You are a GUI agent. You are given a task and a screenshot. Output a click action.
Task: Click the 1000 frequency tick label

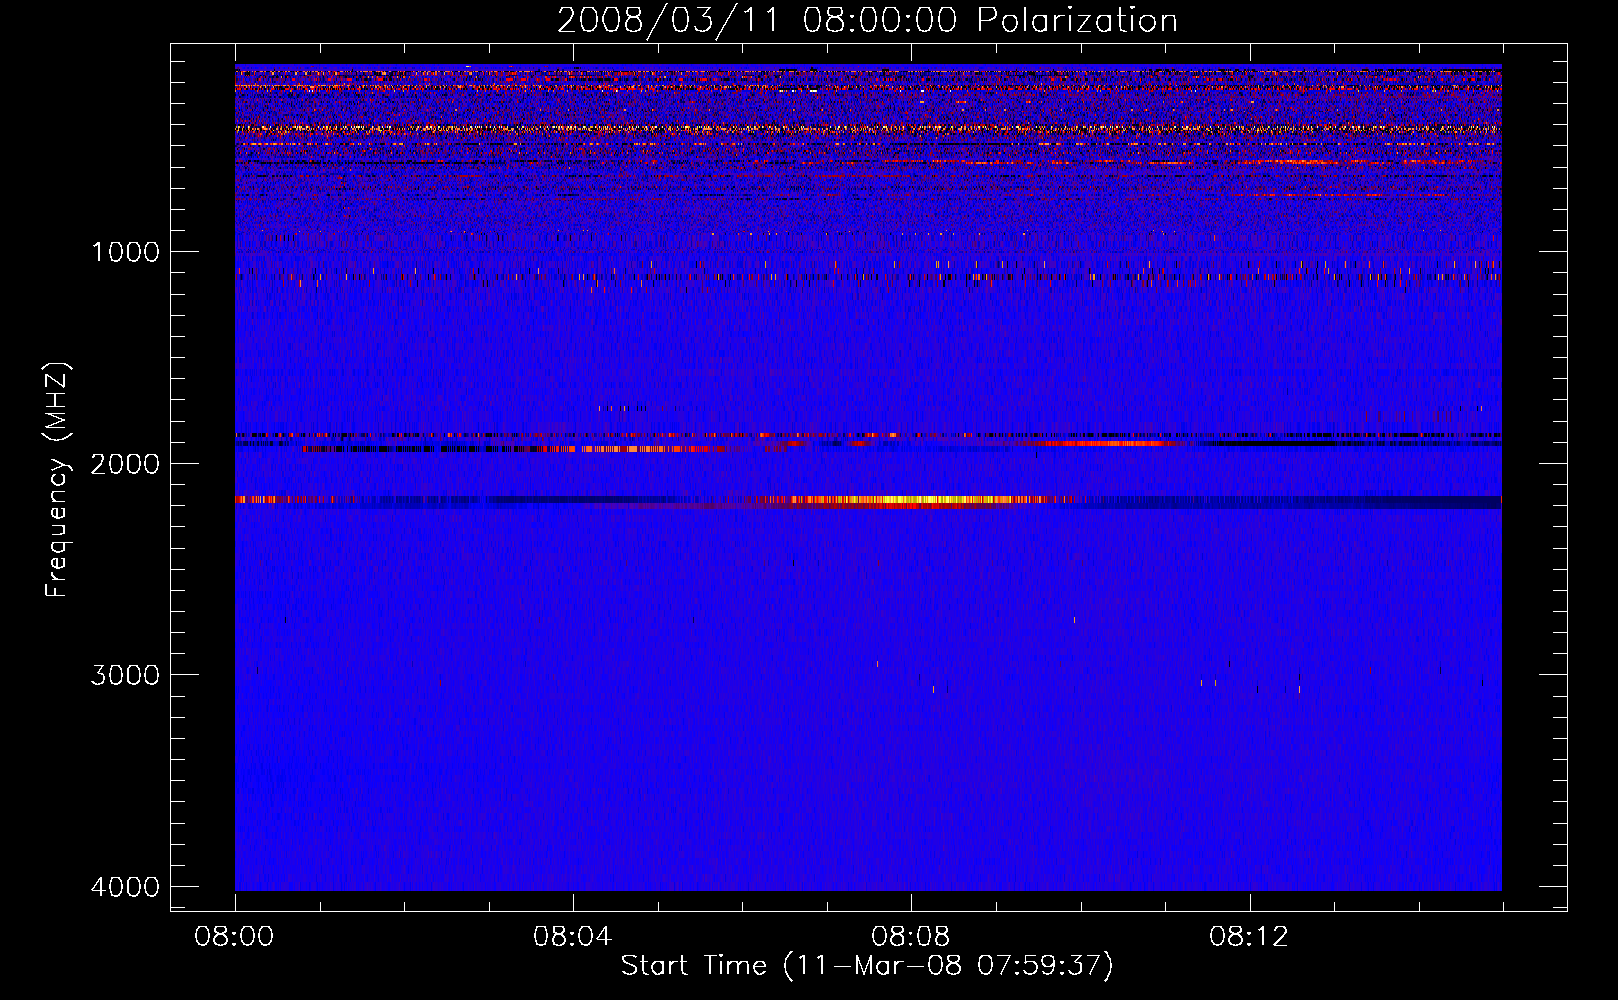[125, 251]
